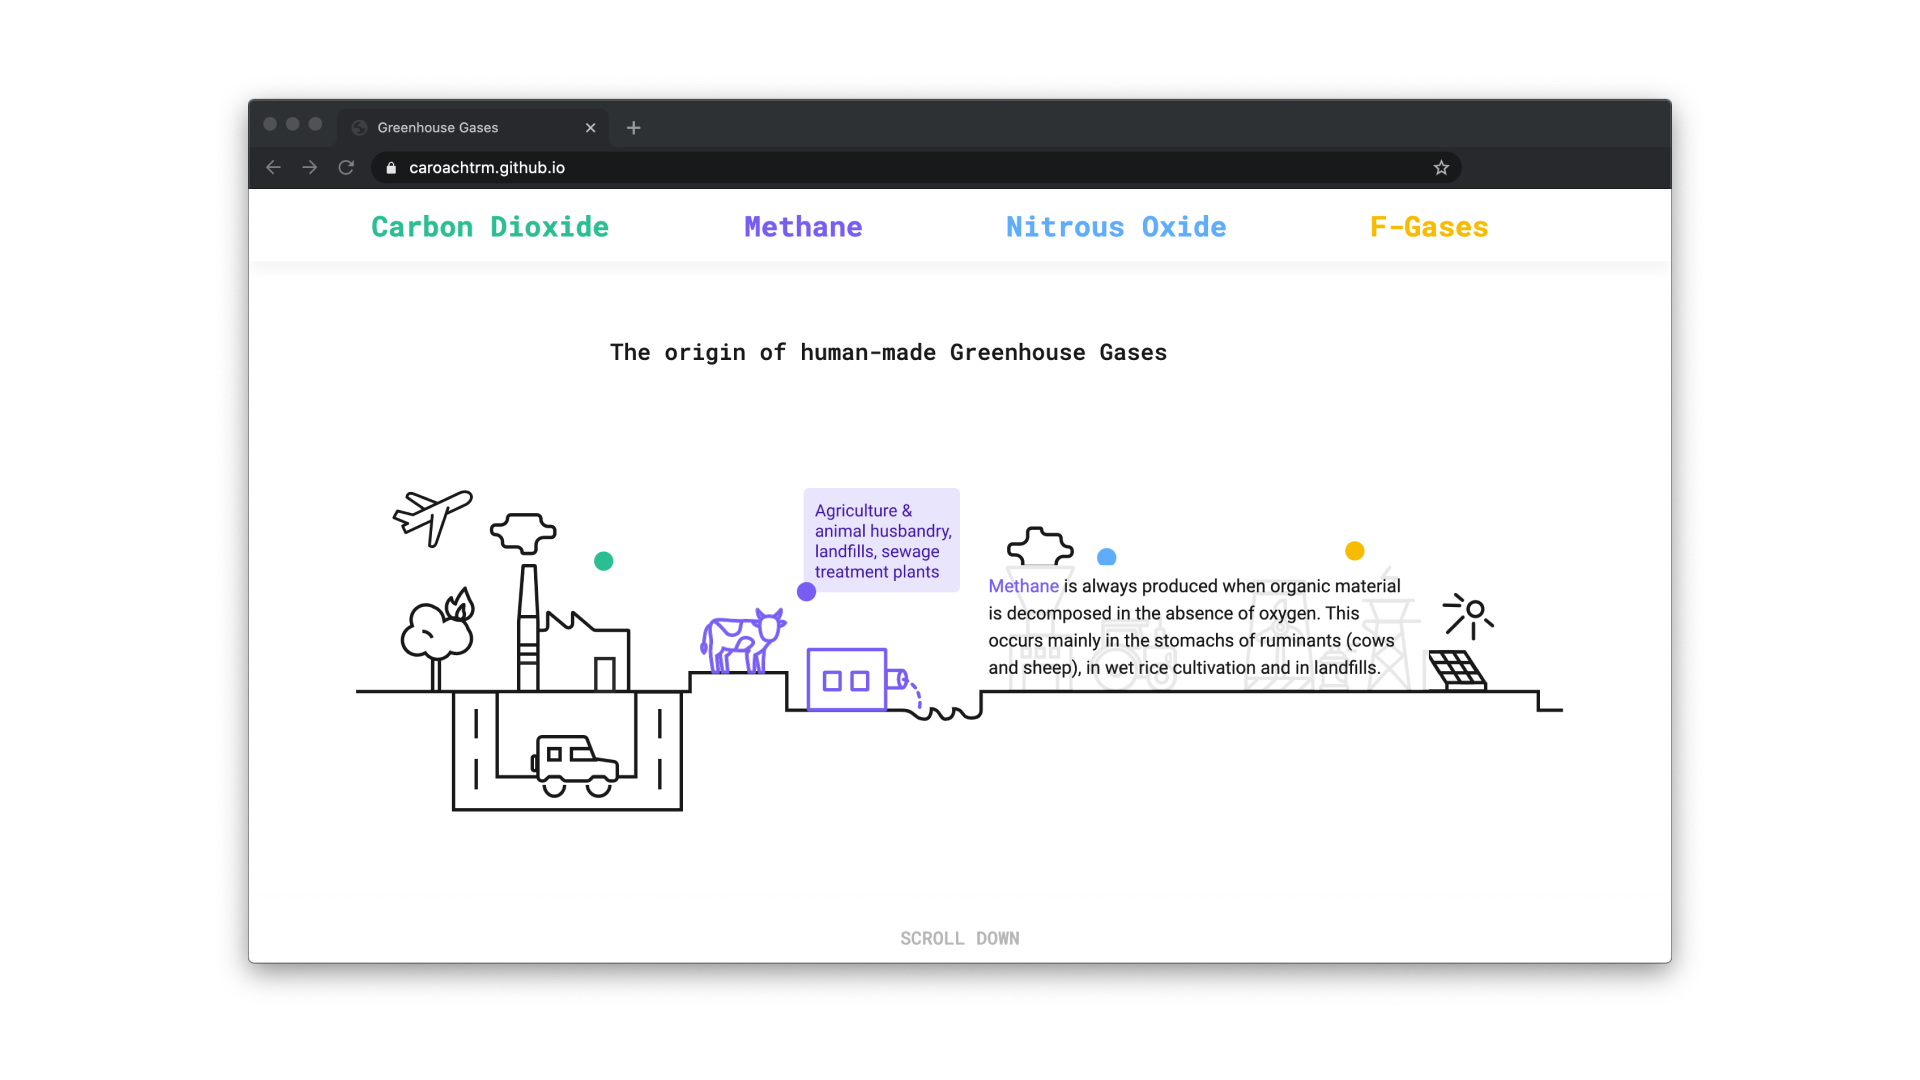The width and height of the screenshot is (1920, 1080).
Task: Click the blue Nitrous Oxide dot
Action: pos(1106,557)
